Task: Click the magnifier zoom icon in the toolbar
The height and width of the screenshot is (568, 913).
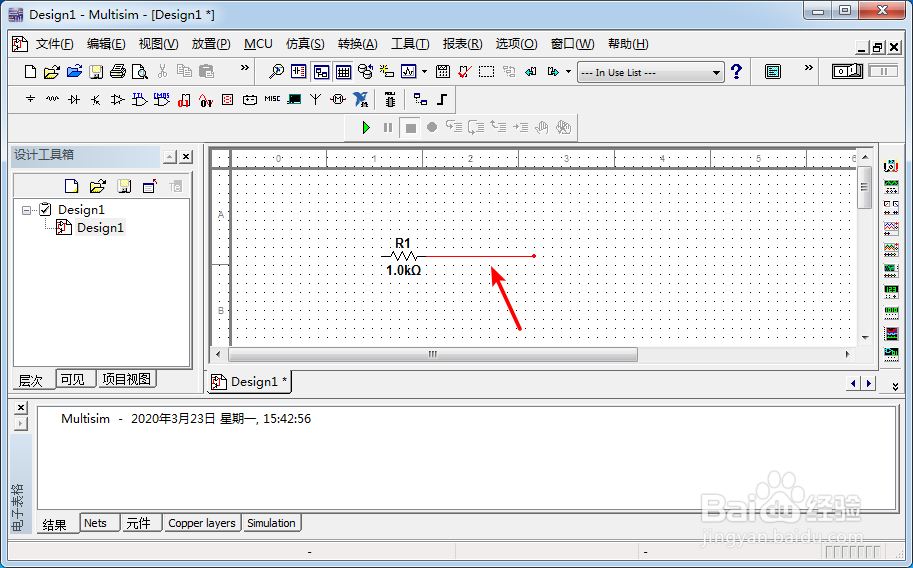Action: 276,72
